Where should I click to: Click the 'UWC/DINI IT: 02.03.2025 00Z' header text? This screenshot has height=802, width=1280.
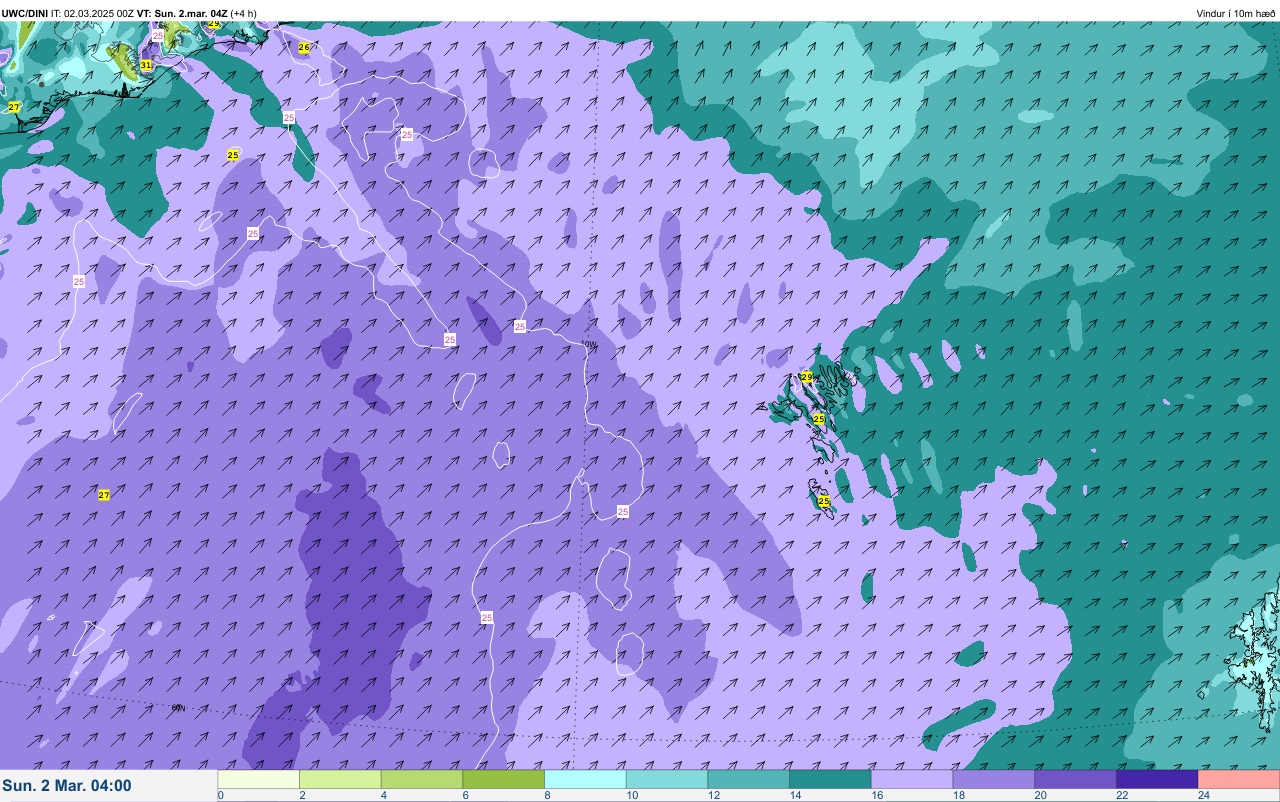(68, 13)
